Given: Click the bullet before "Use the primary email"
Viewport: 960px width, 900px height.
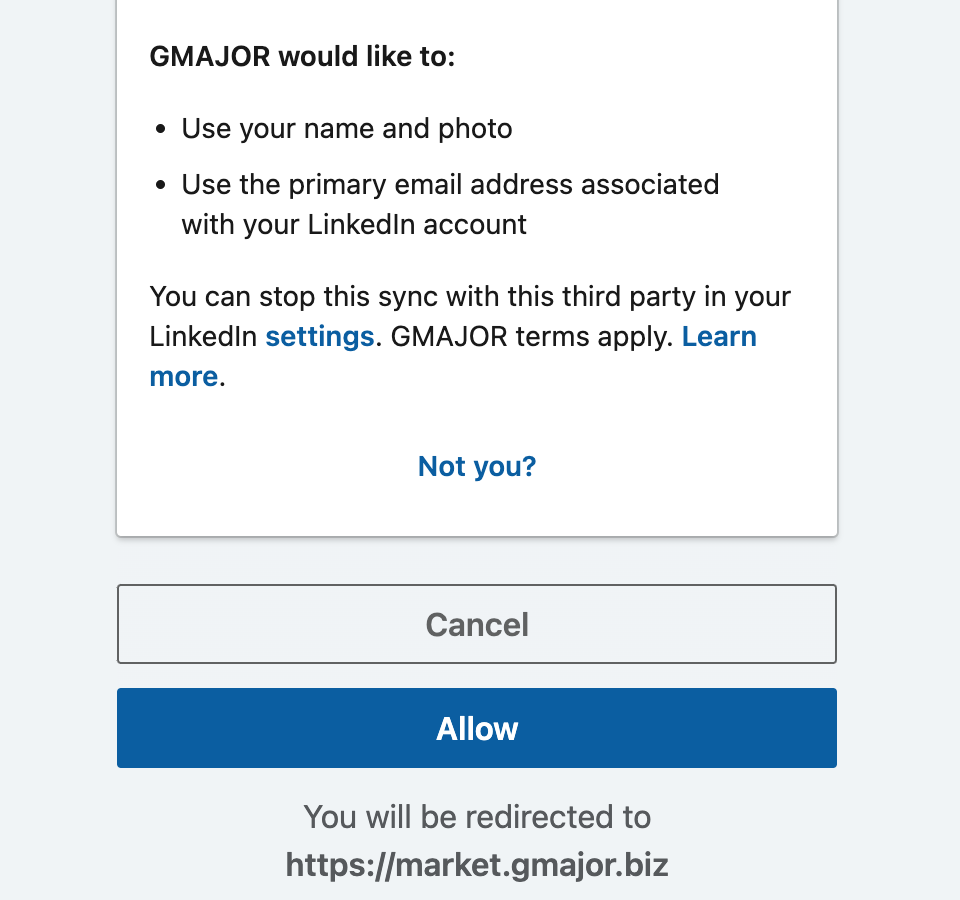Looking at the screenshot, I should point(162,186).
